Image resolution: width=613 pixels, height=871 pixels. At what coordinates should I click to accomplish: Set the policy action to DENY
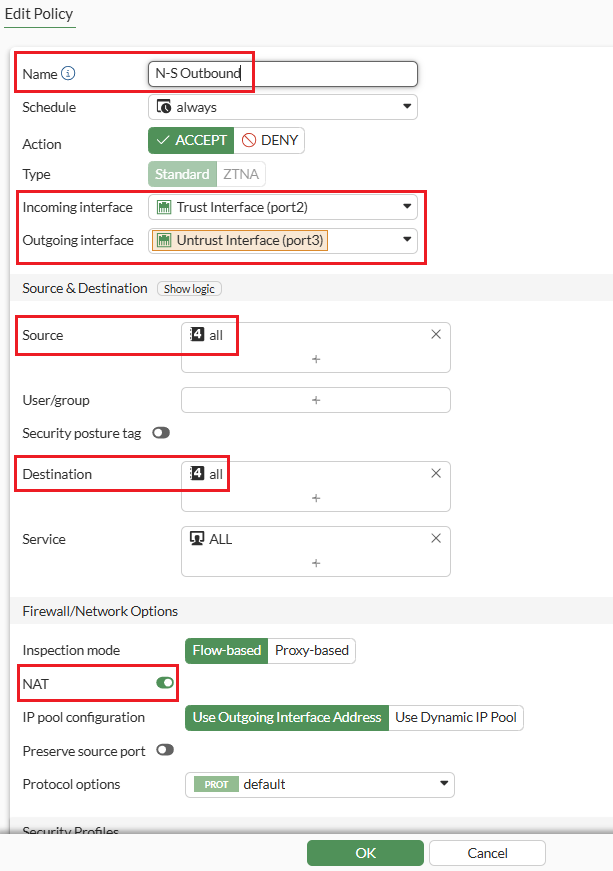click(x=270, y=141)
